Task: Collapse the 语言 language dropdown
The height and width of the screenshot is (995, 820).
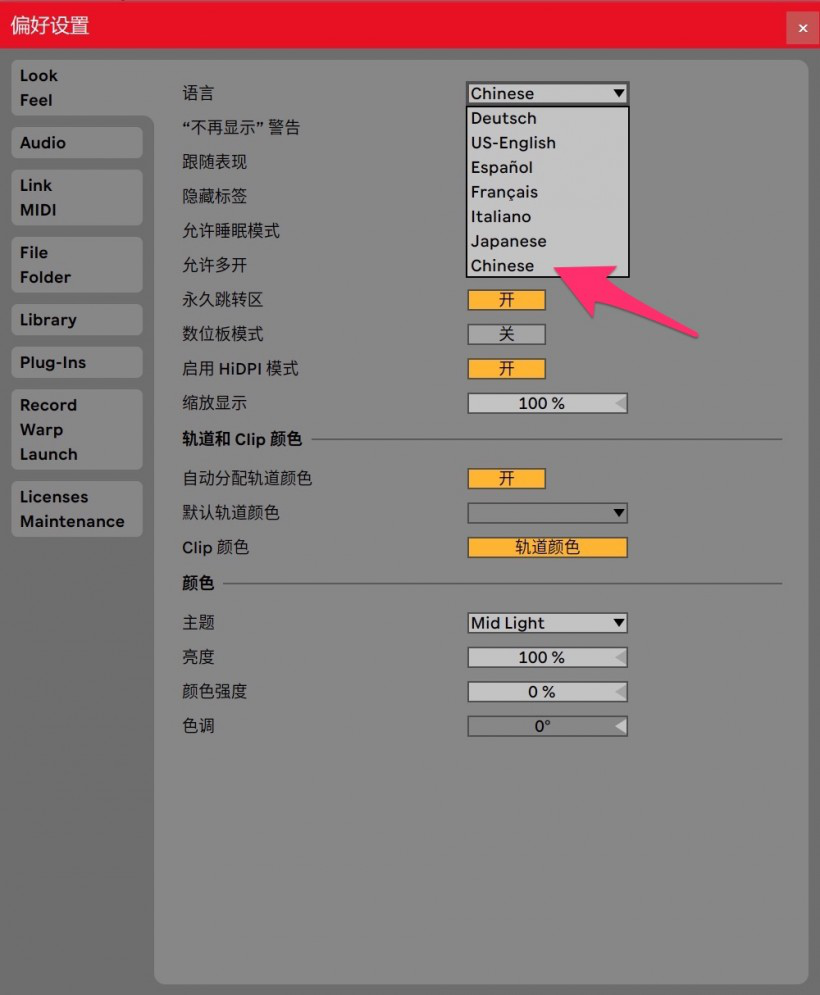Action: tap(548, 93)
